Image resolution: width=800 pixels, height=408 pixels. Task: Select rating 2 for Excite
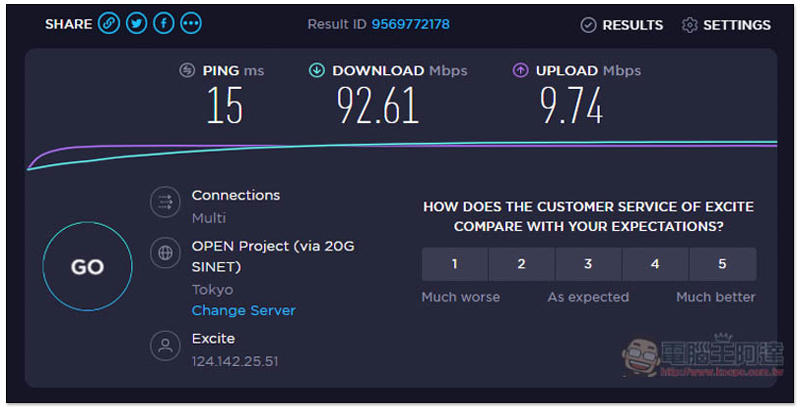coord(521,264)
